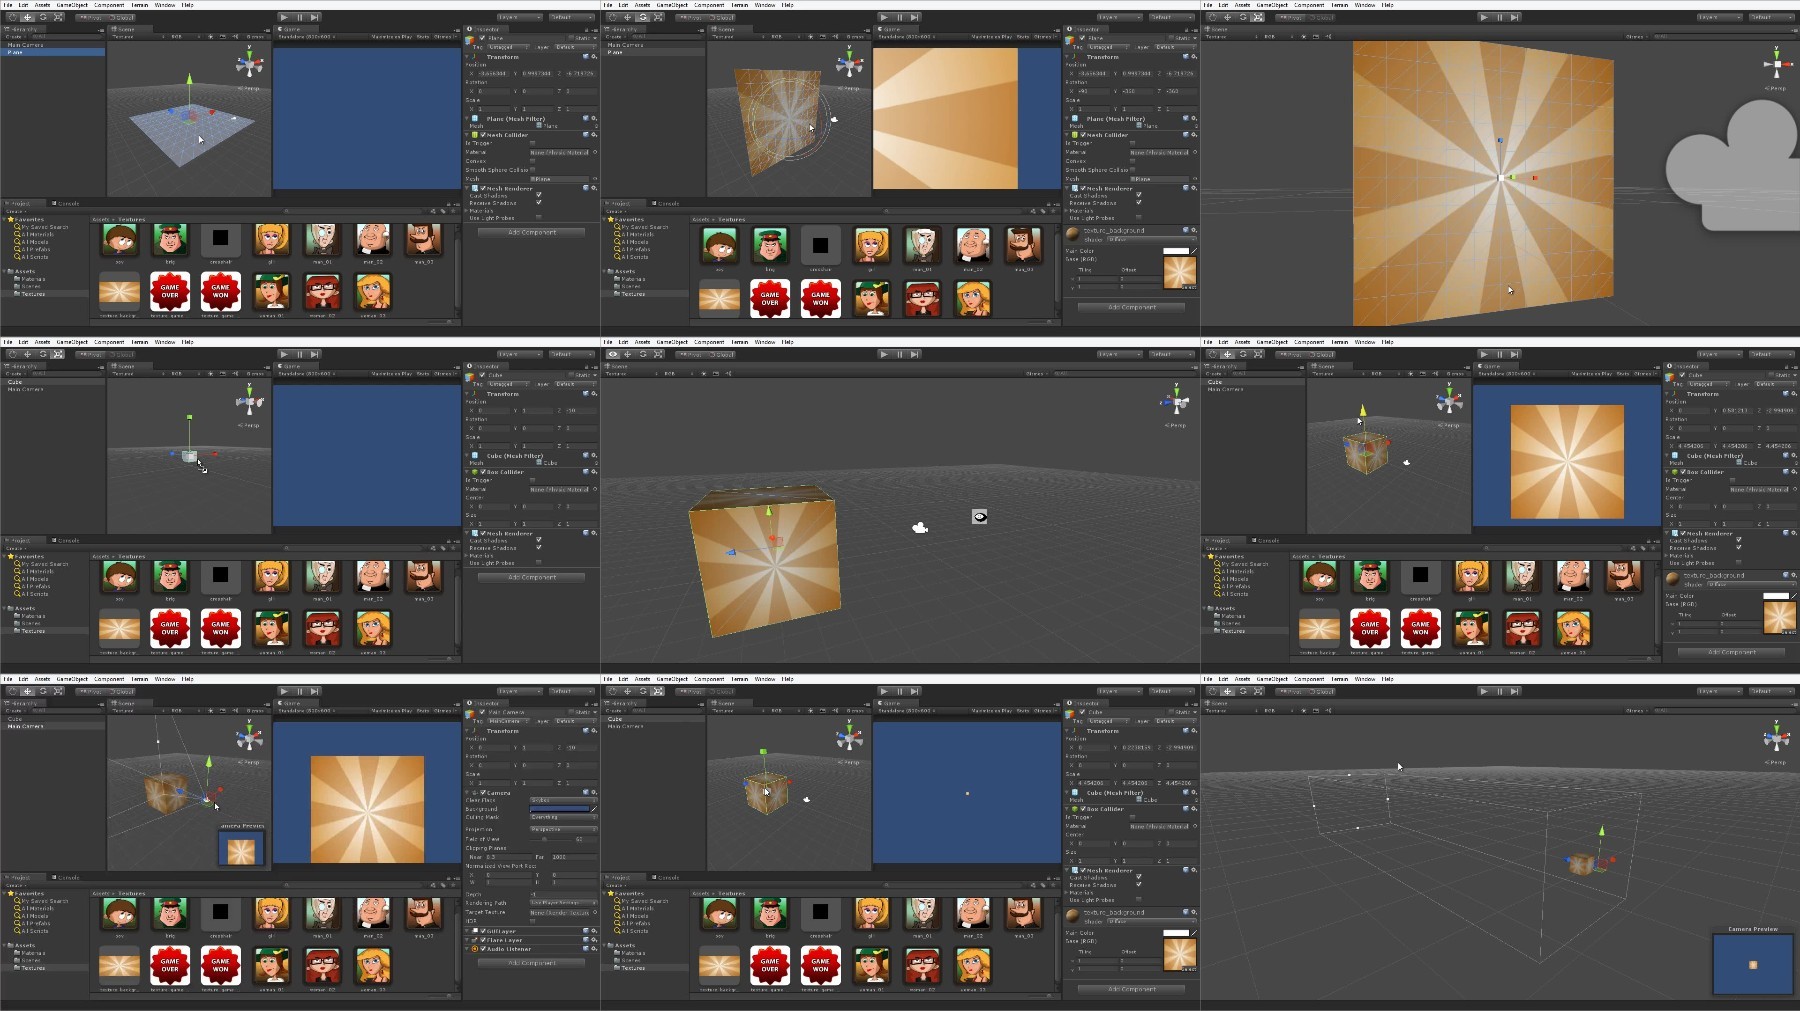The height and width of the screenshot is (1011, 1800).
Task: Select the Scale tool in the middle-left window
Action: [58, 354]
